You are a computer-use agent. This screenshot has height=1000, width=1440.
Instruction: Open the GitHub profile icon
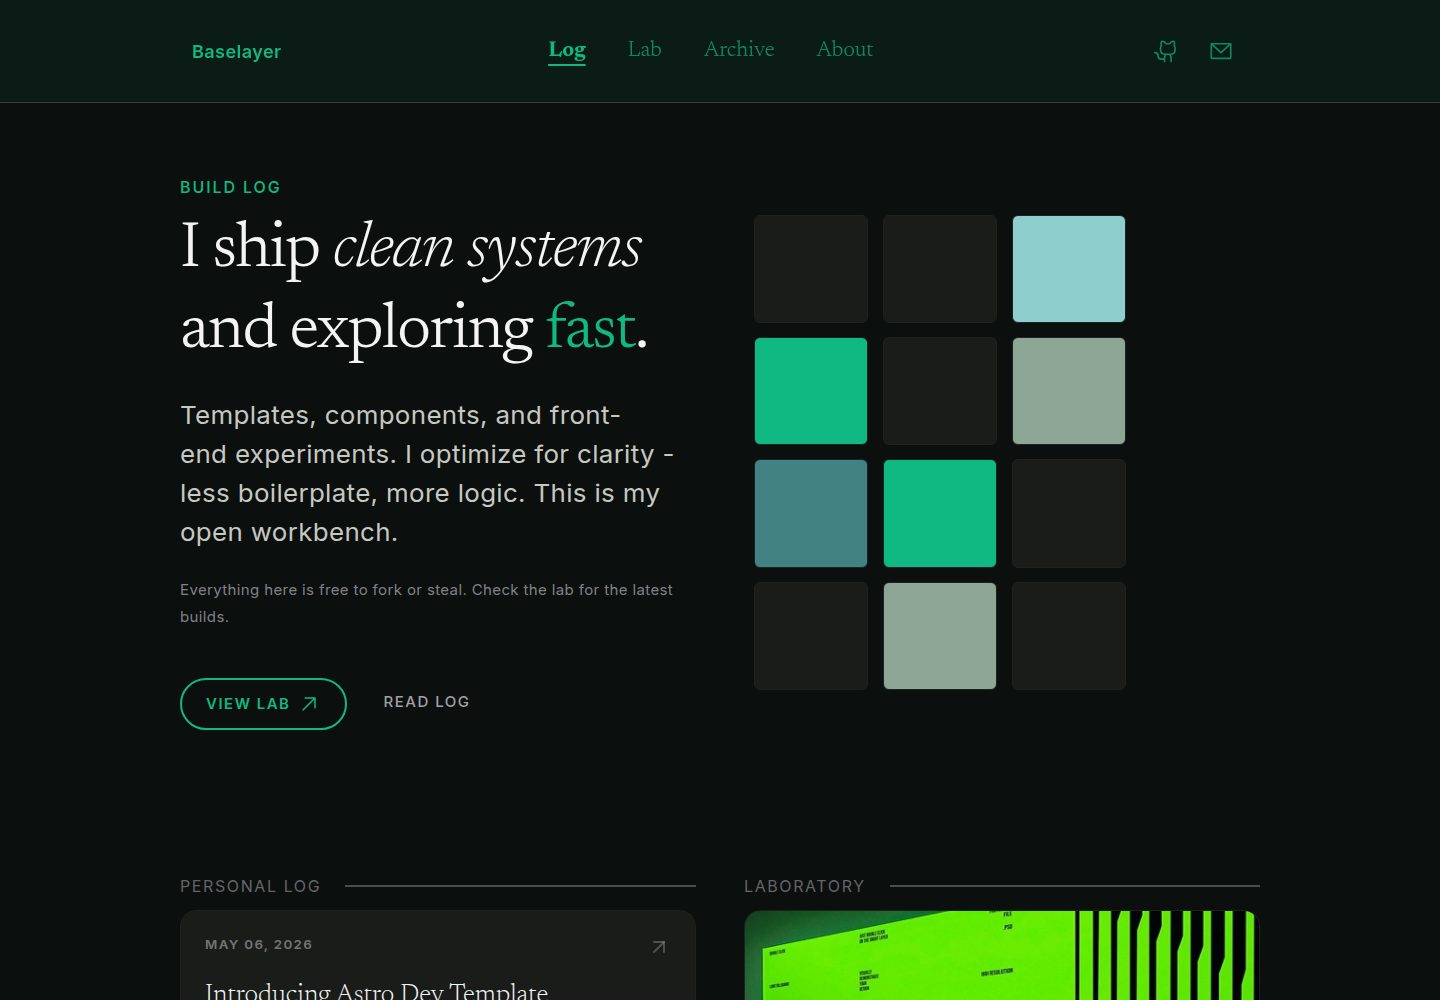(1165, 51)
